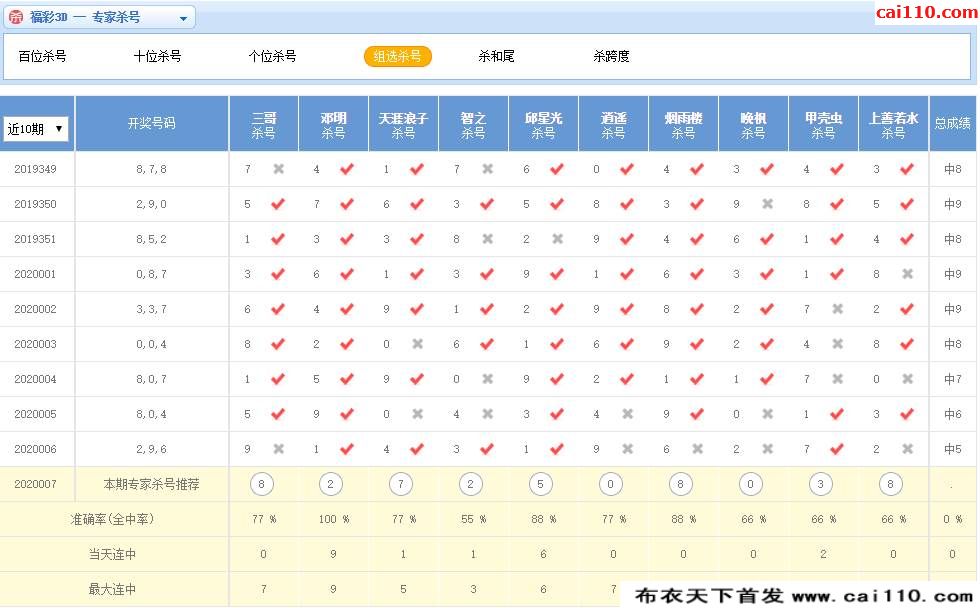Click 逍遥's red check in row 2019349
This screenshot has width=980, height=608.
coord(627,169)
